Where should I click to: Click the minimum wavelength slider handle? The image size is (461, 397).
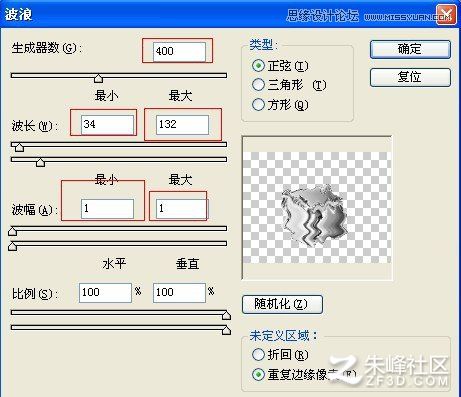pos(19,147)
